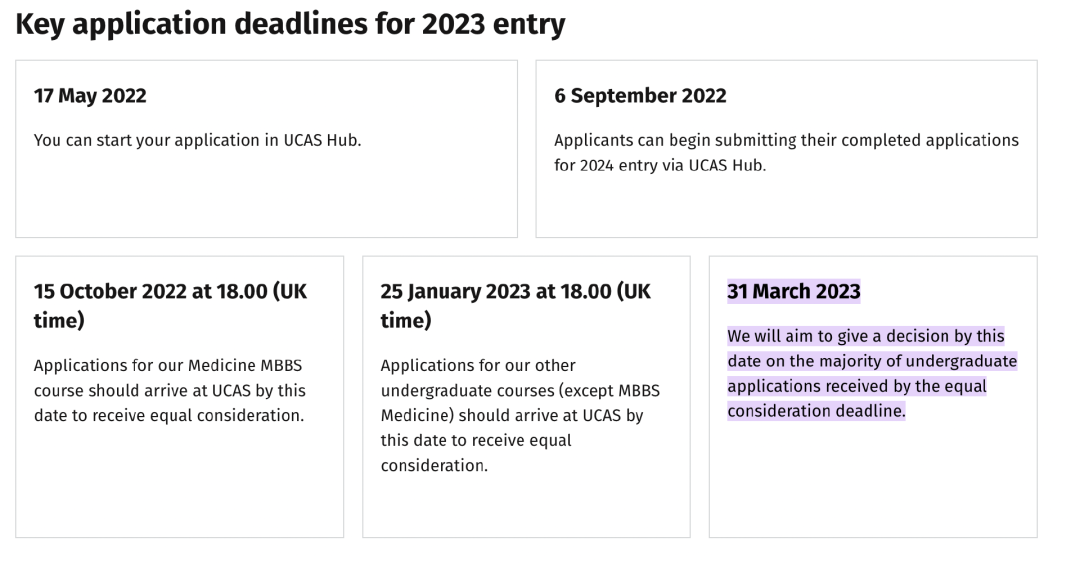1080x568 pixels.
Task: Click the text about submitting completed applications via UCAS Hub
Action: click(786, 153)
